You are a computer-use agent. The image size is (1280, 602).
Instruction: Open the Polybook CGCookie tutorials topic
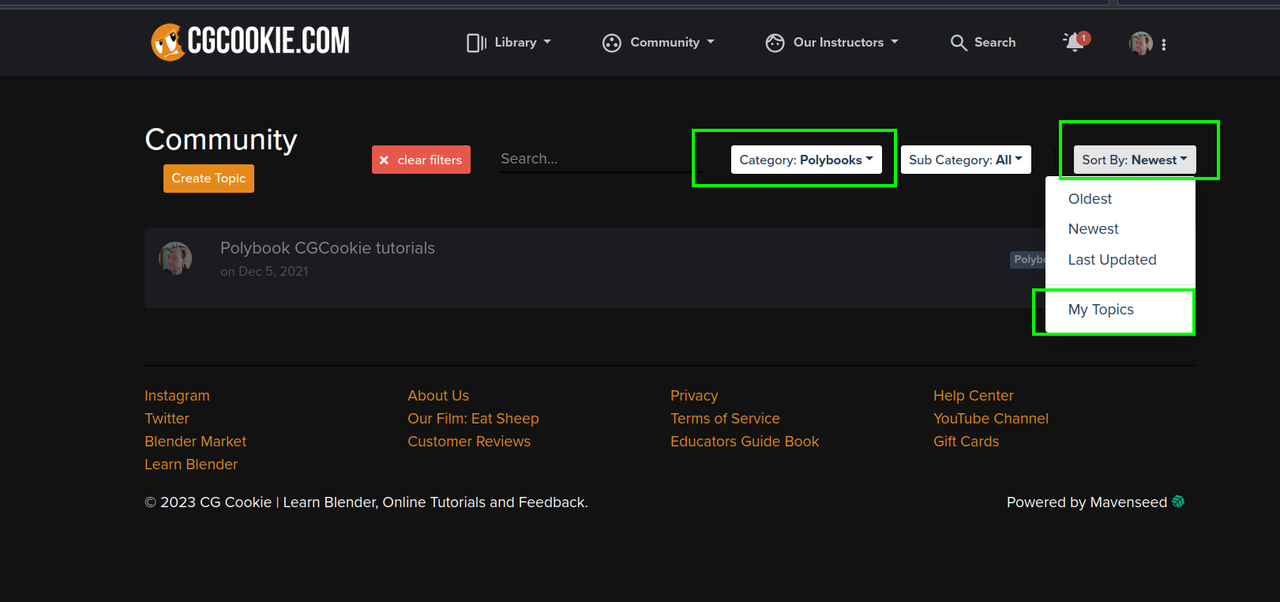tap(328, 248)
